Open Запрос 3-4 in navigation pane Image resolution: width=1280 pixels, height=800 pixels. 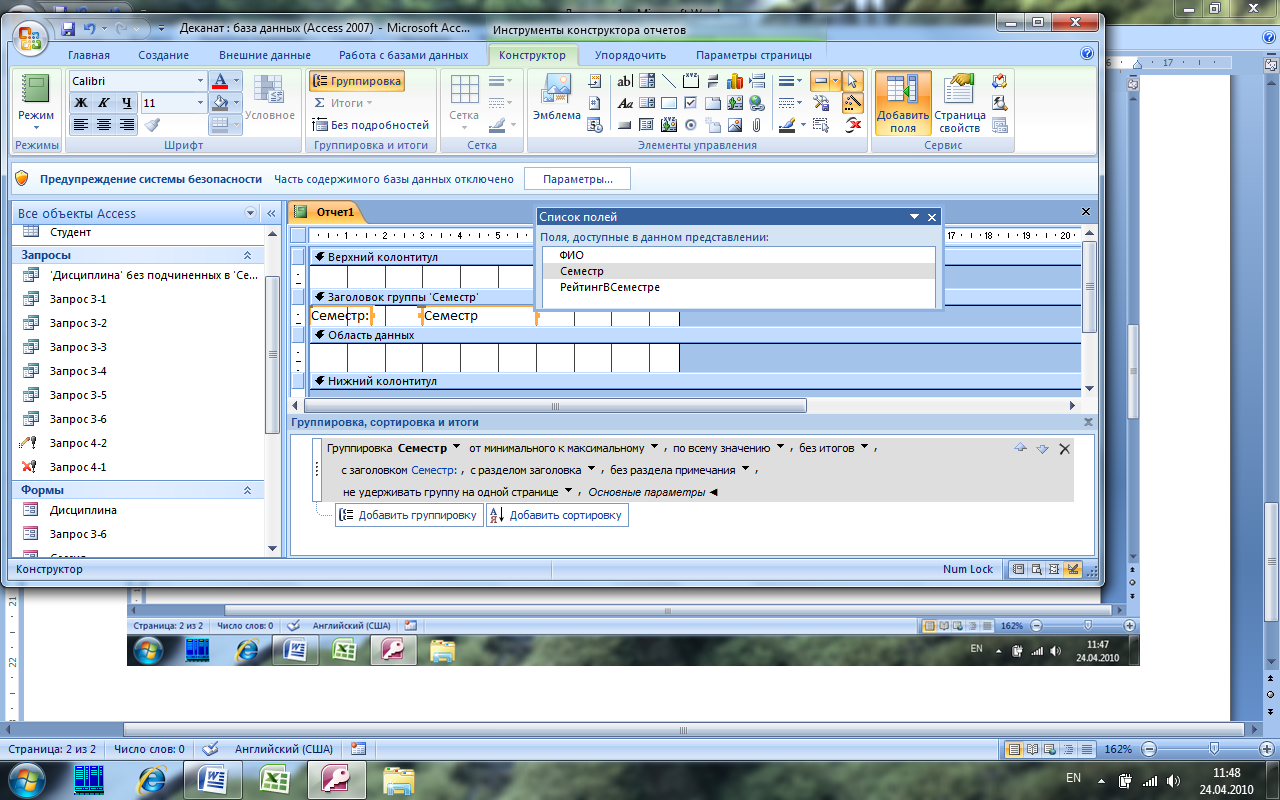pos(78,371)
